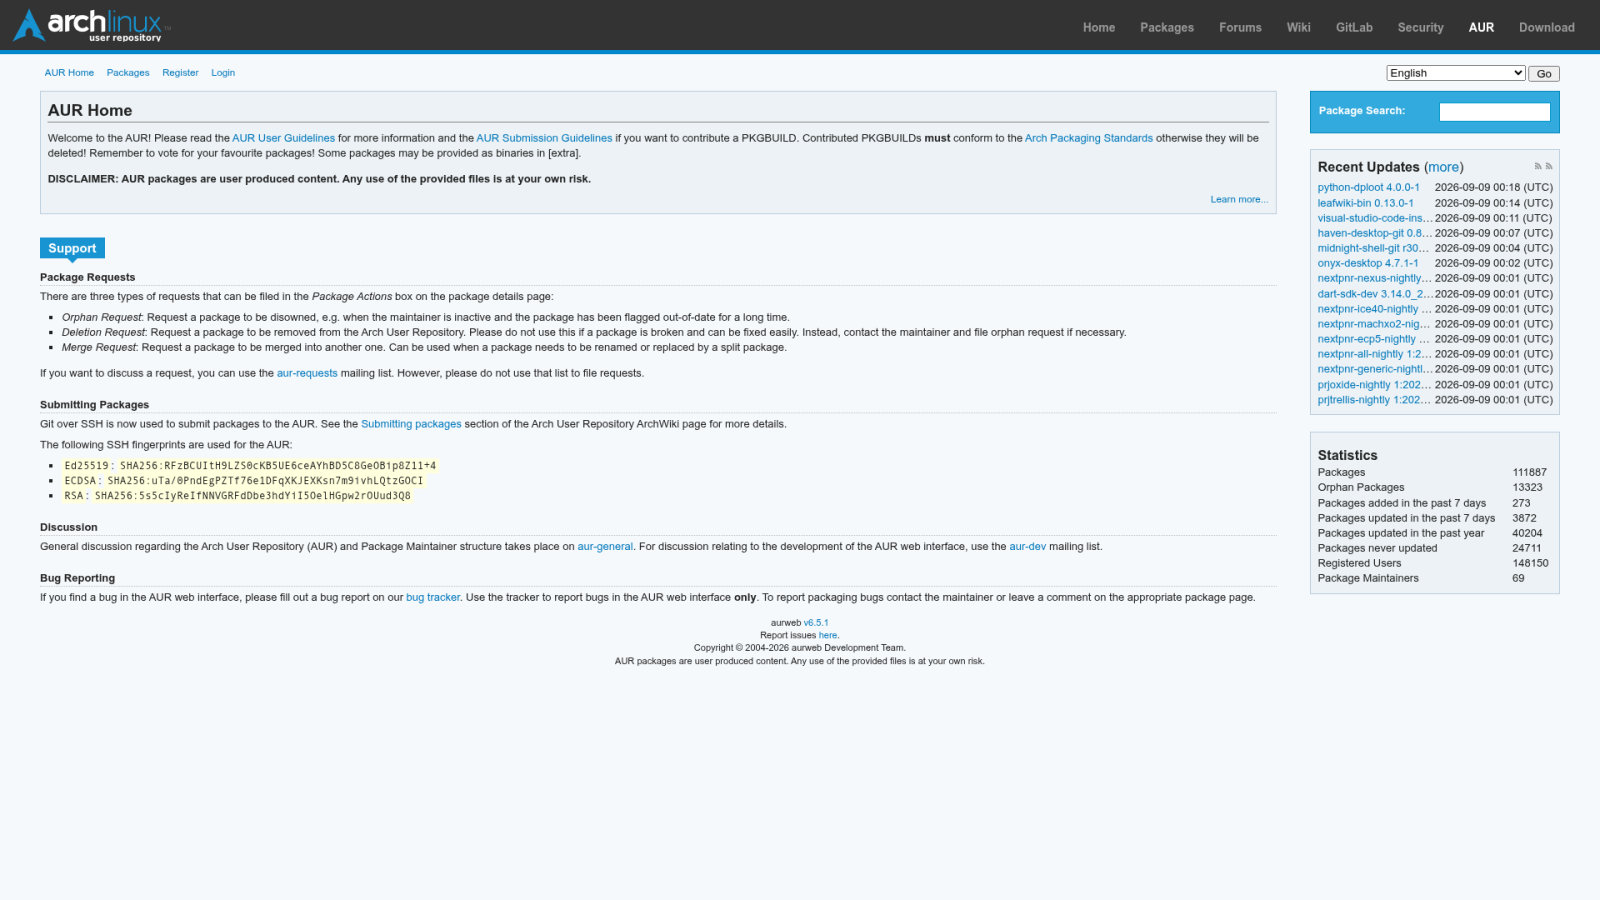Screen dimensions: 1600x900
Task: Click the Ed25519 SSH fingerprint line
Action: tap(250, 465)
